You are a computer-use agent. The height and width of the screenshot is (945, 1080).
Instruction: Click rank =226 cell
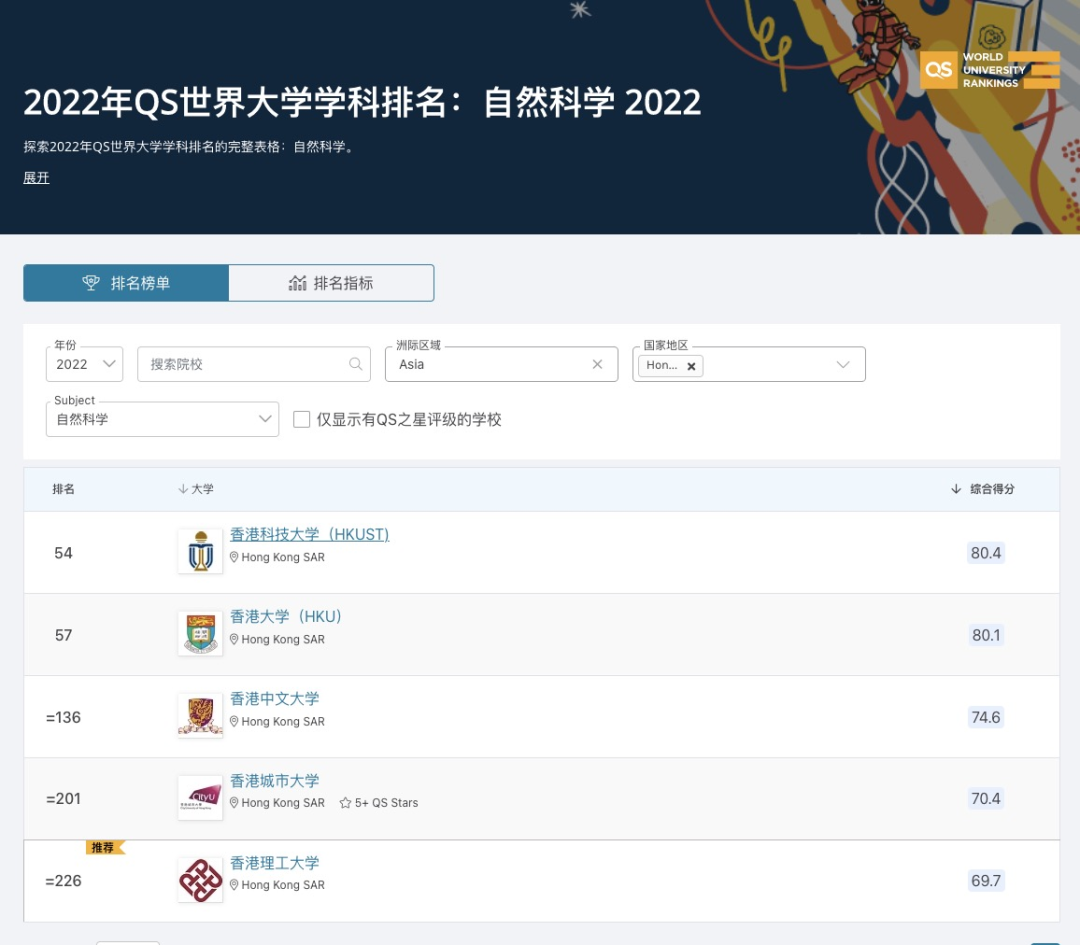tap(63, 881)
